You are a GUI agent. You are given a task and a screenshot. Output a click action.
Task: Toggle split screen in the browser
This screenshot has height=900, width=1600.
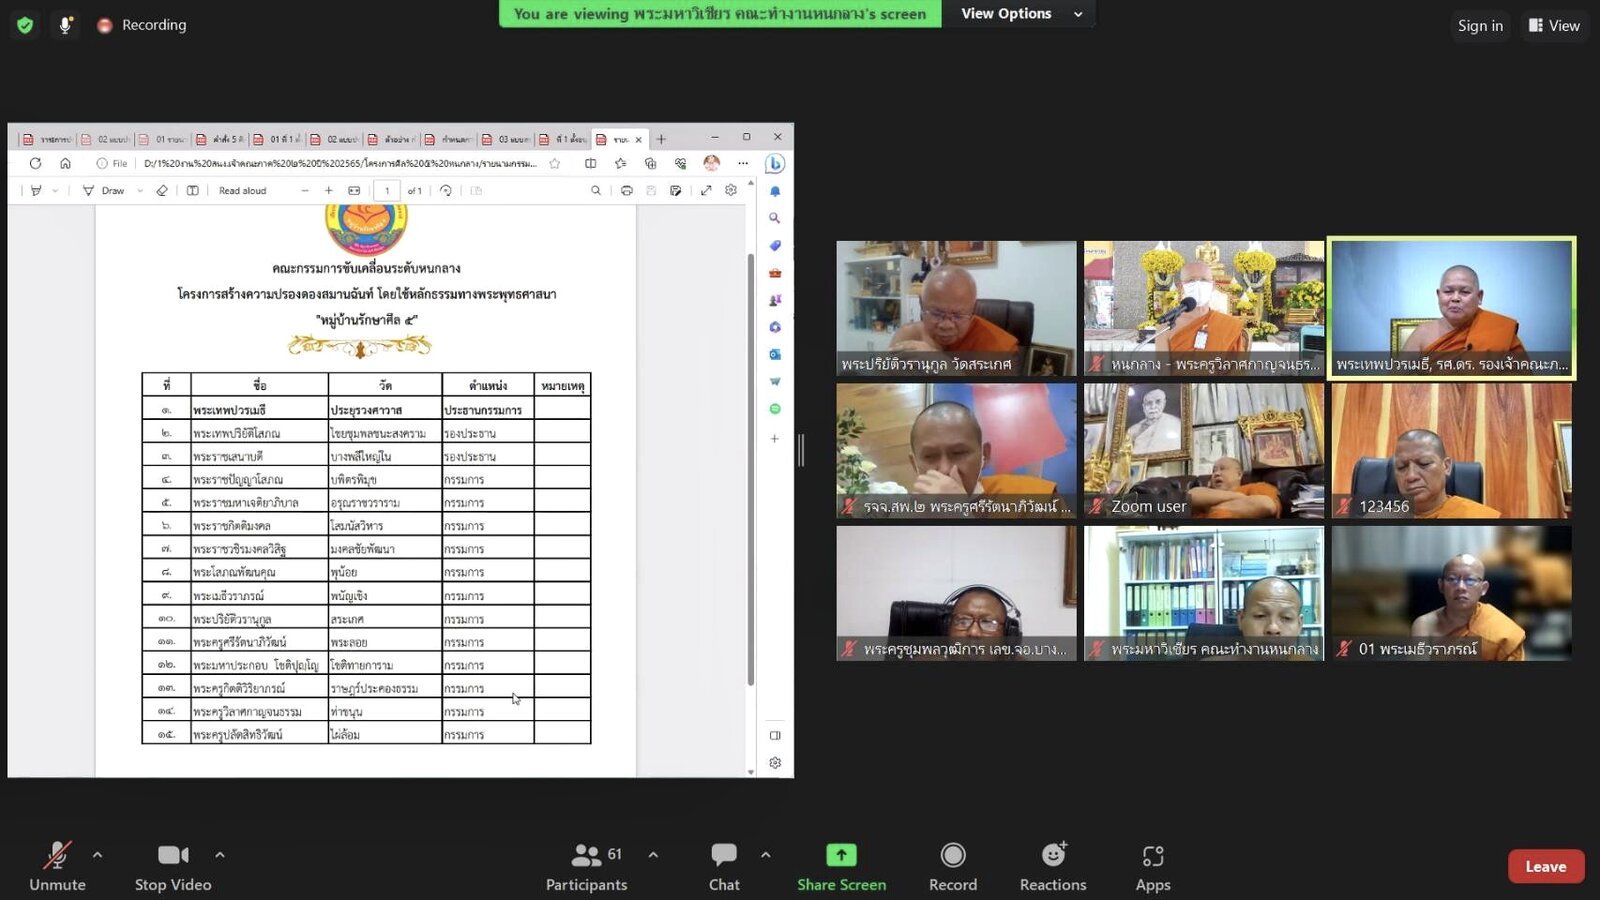pyautogui.click(x=591, y=163)
